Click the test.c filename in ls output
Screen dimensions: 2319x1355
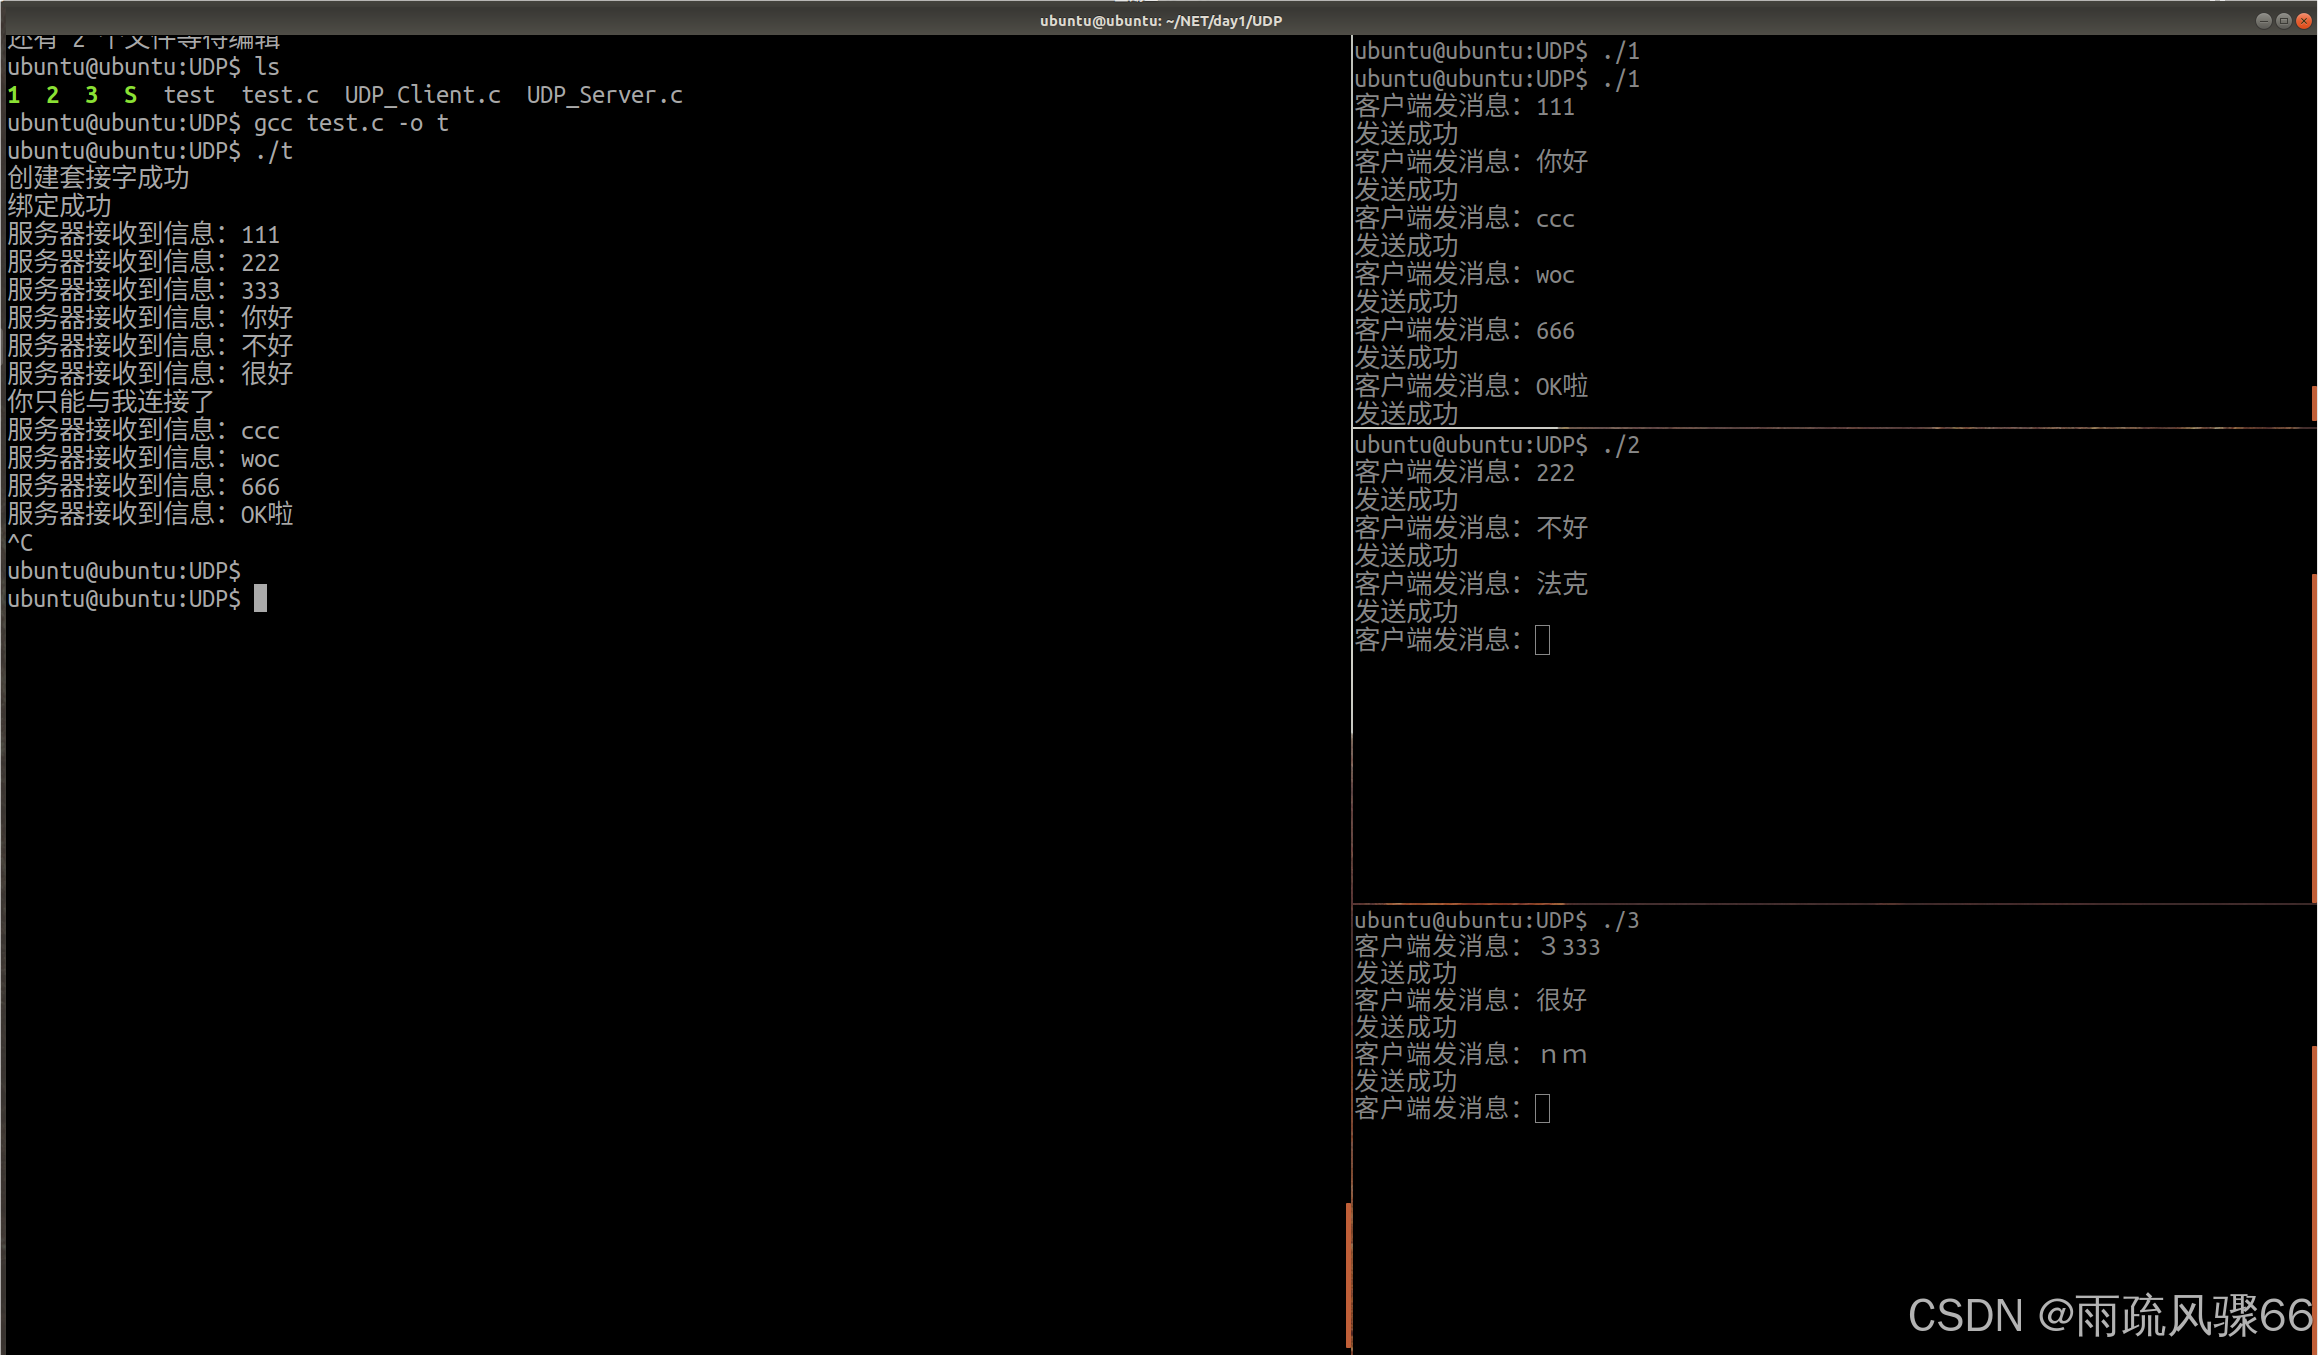click(x=280, y=95)
